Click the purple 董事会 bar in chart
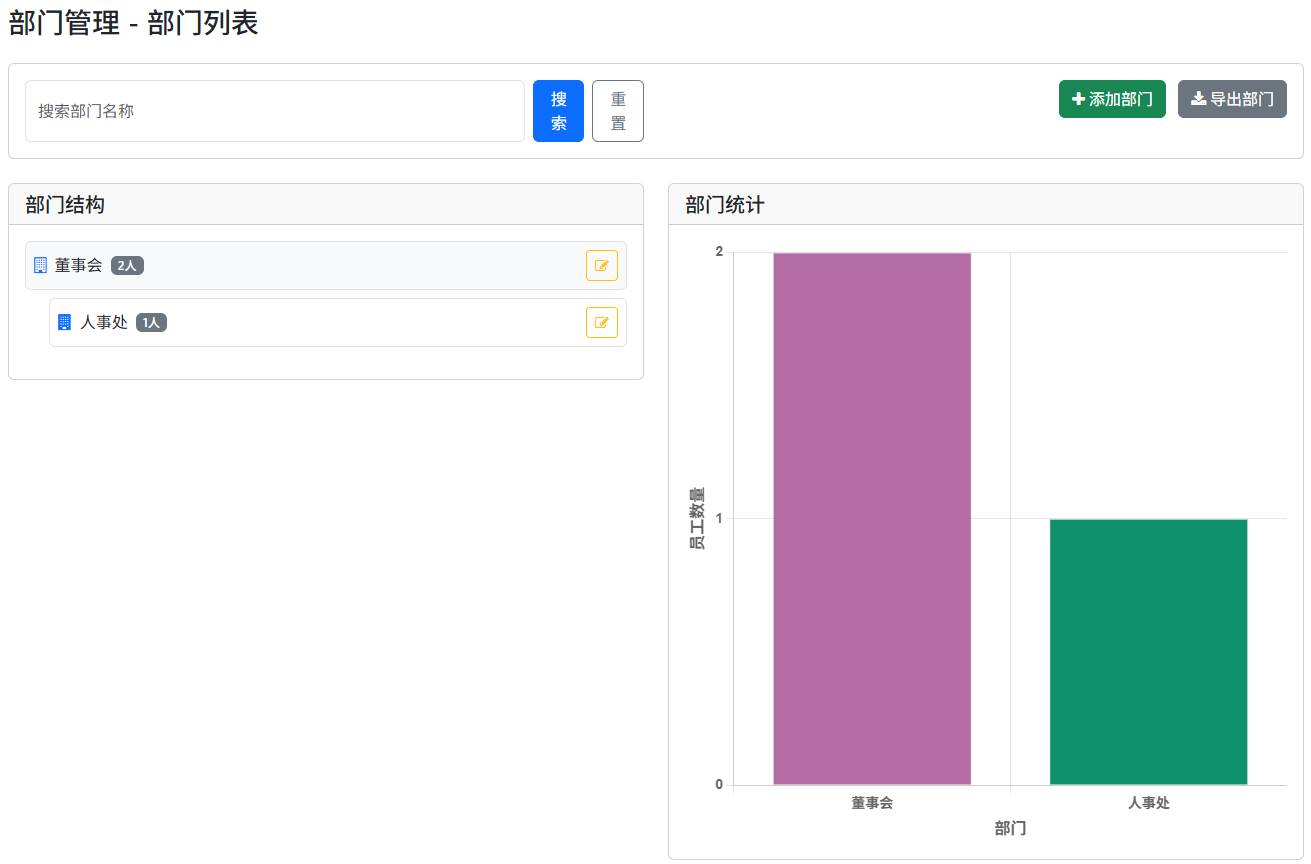The height and width of the screenshot is (864, 1311). point(871,518)
